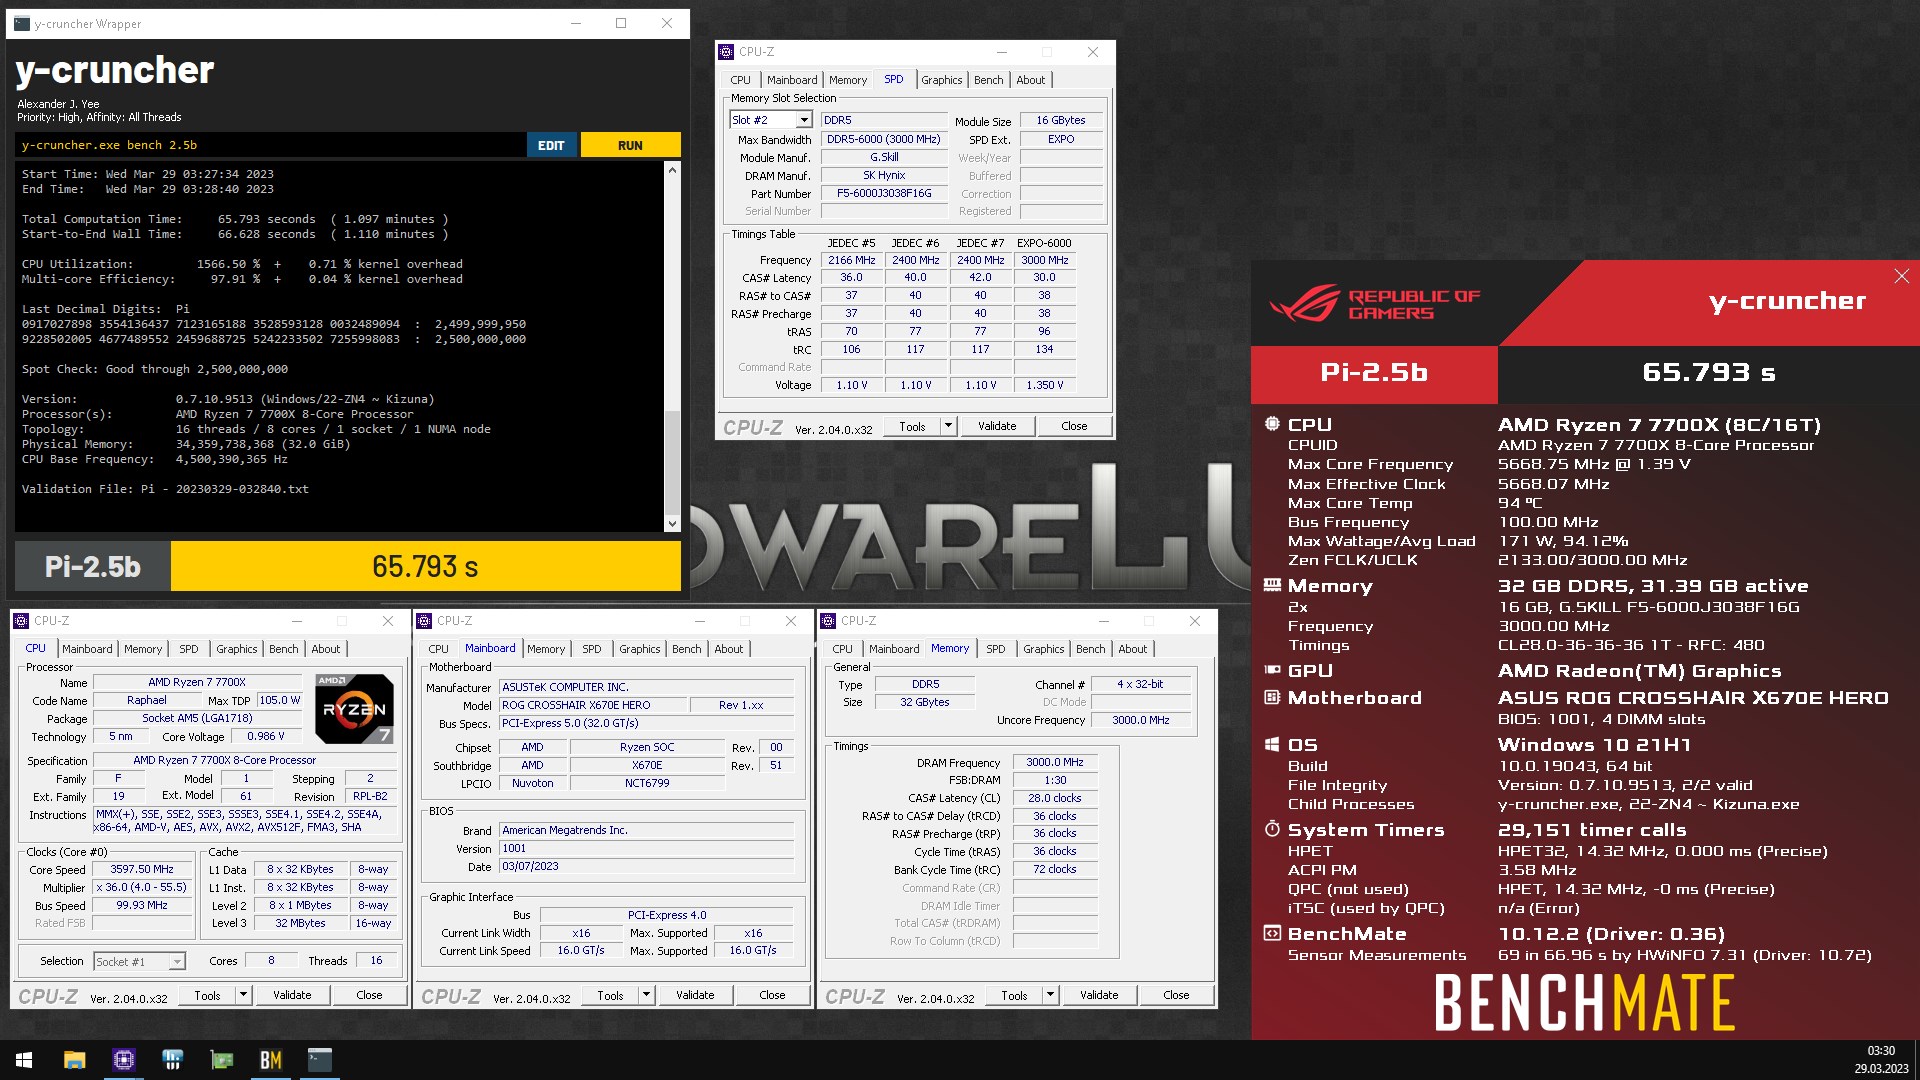Open File Explorer from the taskbar
Image resolution: width=1920 pixels, height=1080 pixels.
click(74, 1060)
